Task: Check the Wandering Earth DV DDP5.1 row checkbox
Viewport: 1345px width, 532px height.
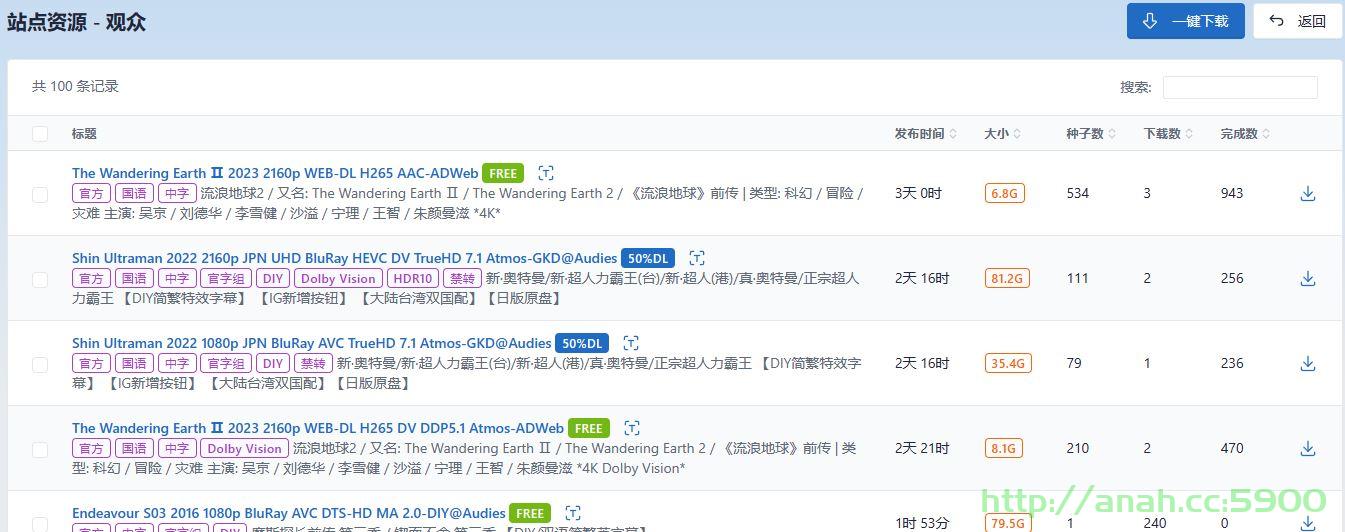Action: pyautogui.click(x=40, y=449)
